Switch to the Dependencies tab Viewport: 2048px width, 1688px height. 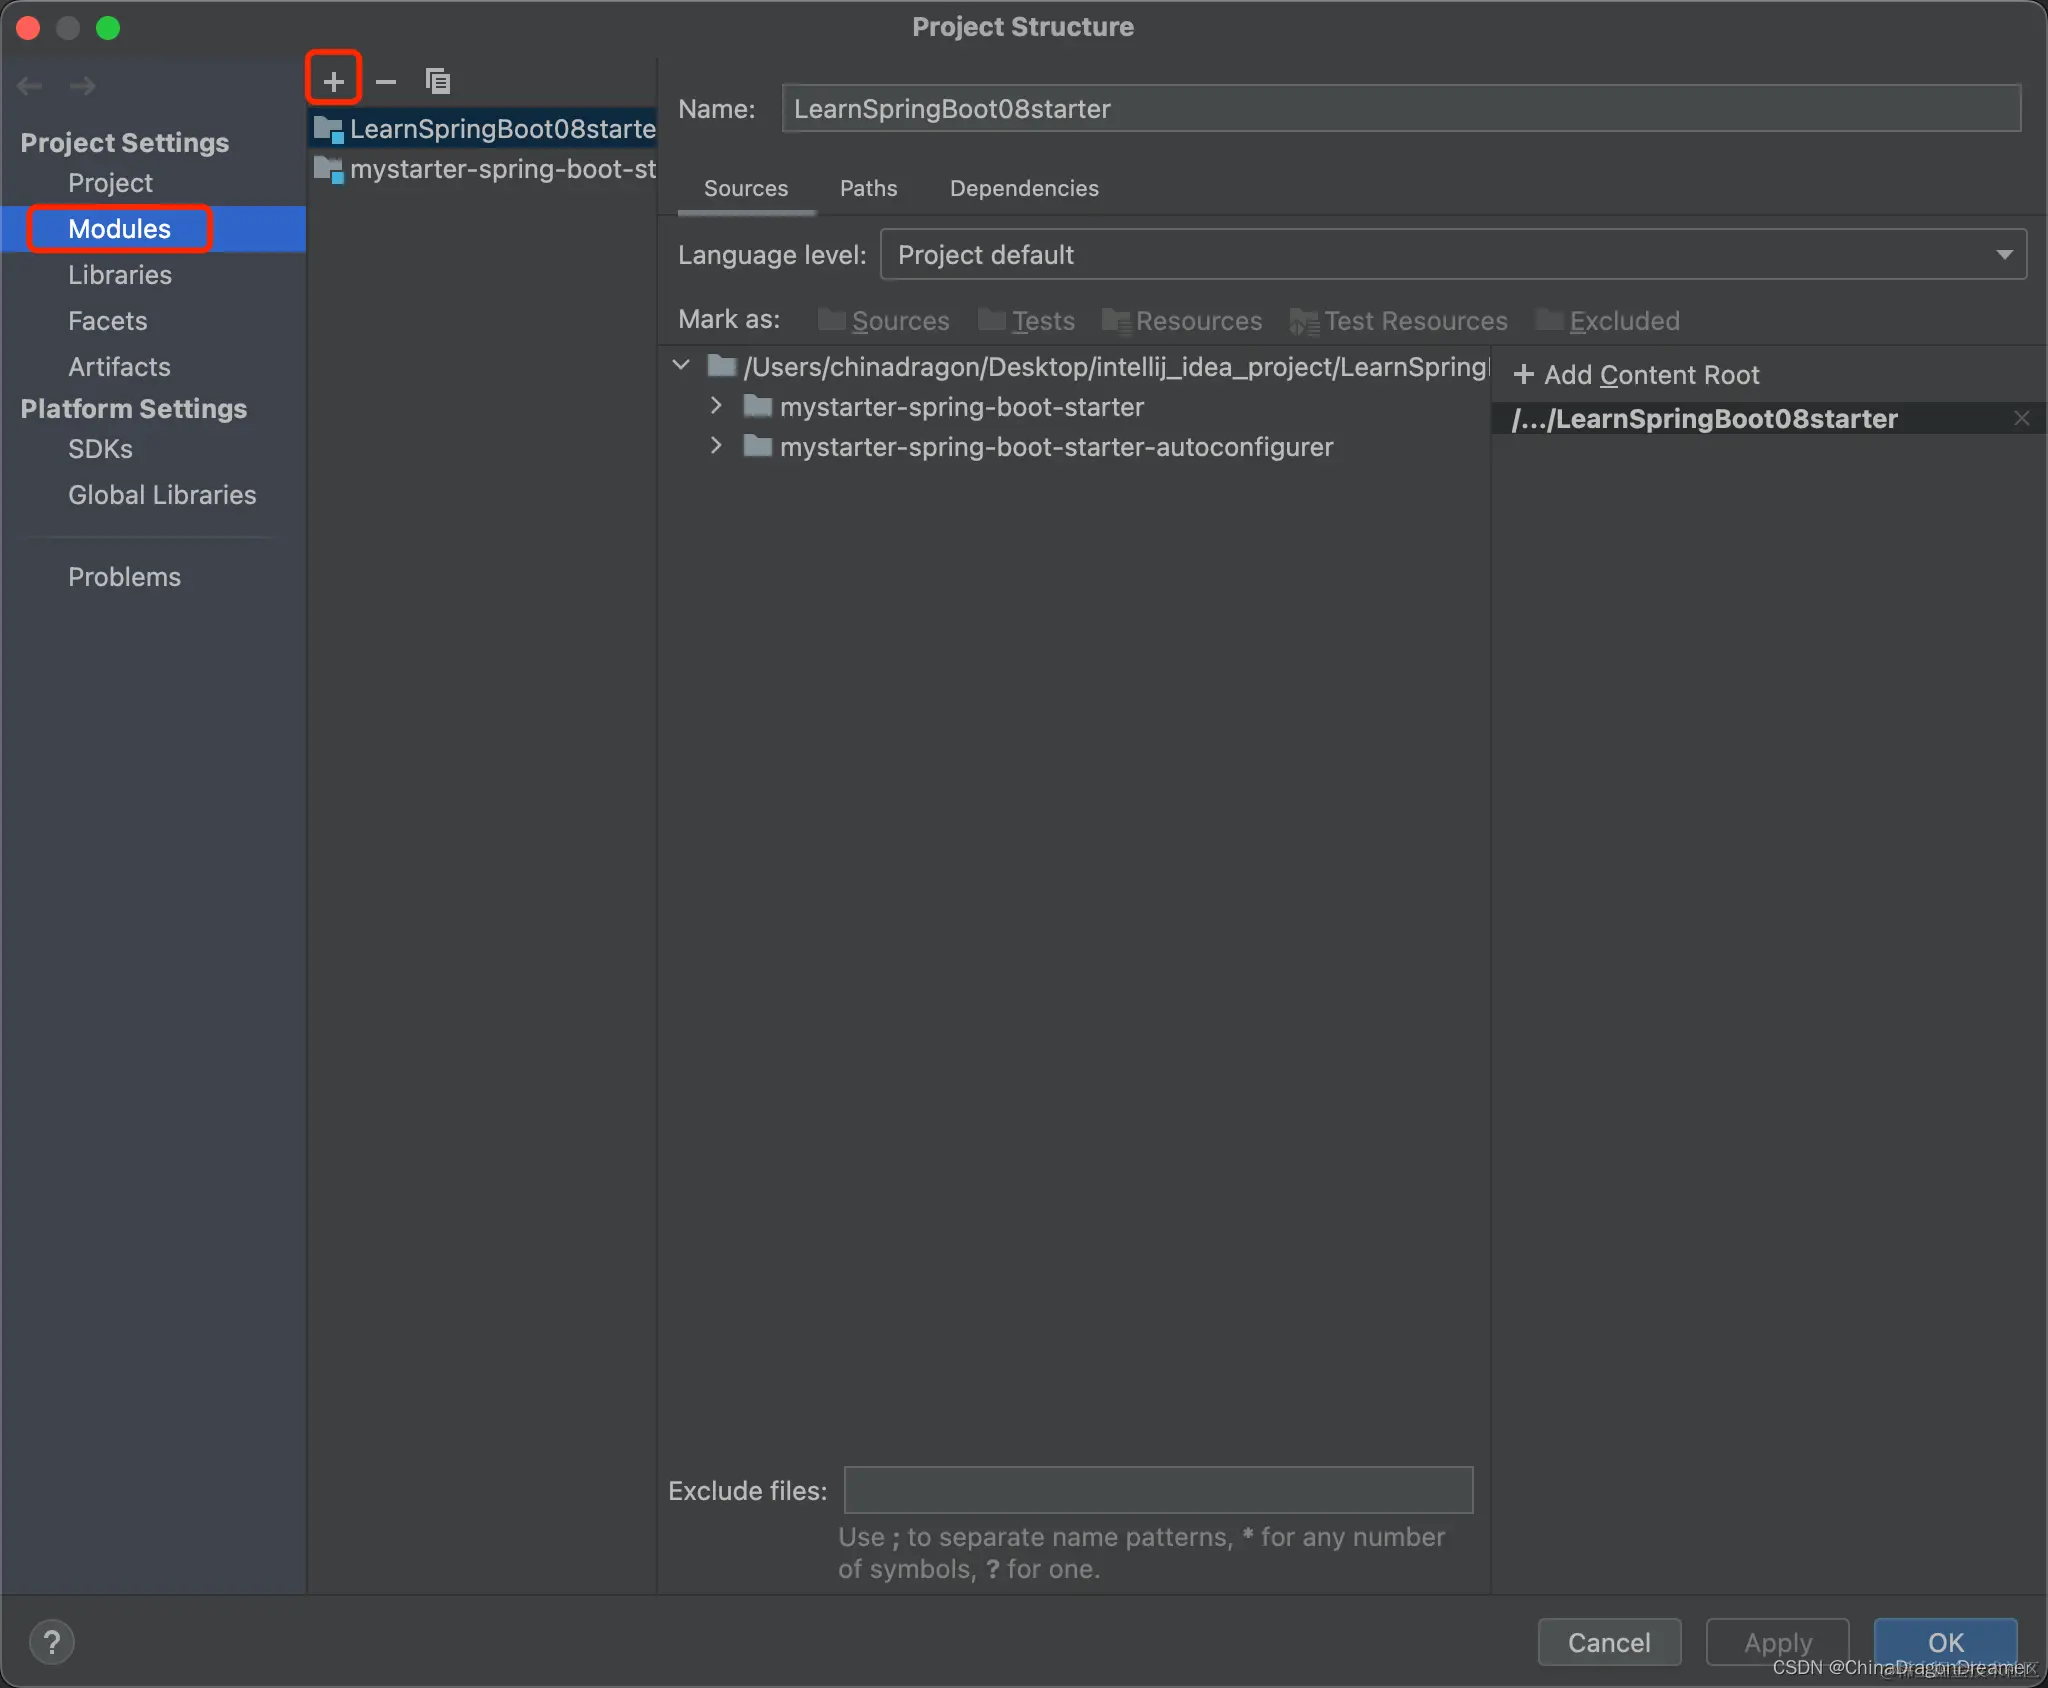coord(1023,188)
